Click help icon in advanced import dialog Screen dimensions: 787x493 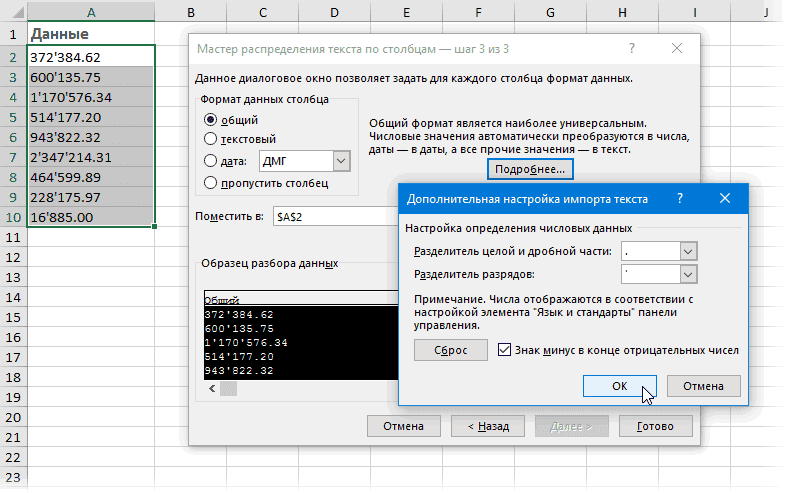point(679,199)
